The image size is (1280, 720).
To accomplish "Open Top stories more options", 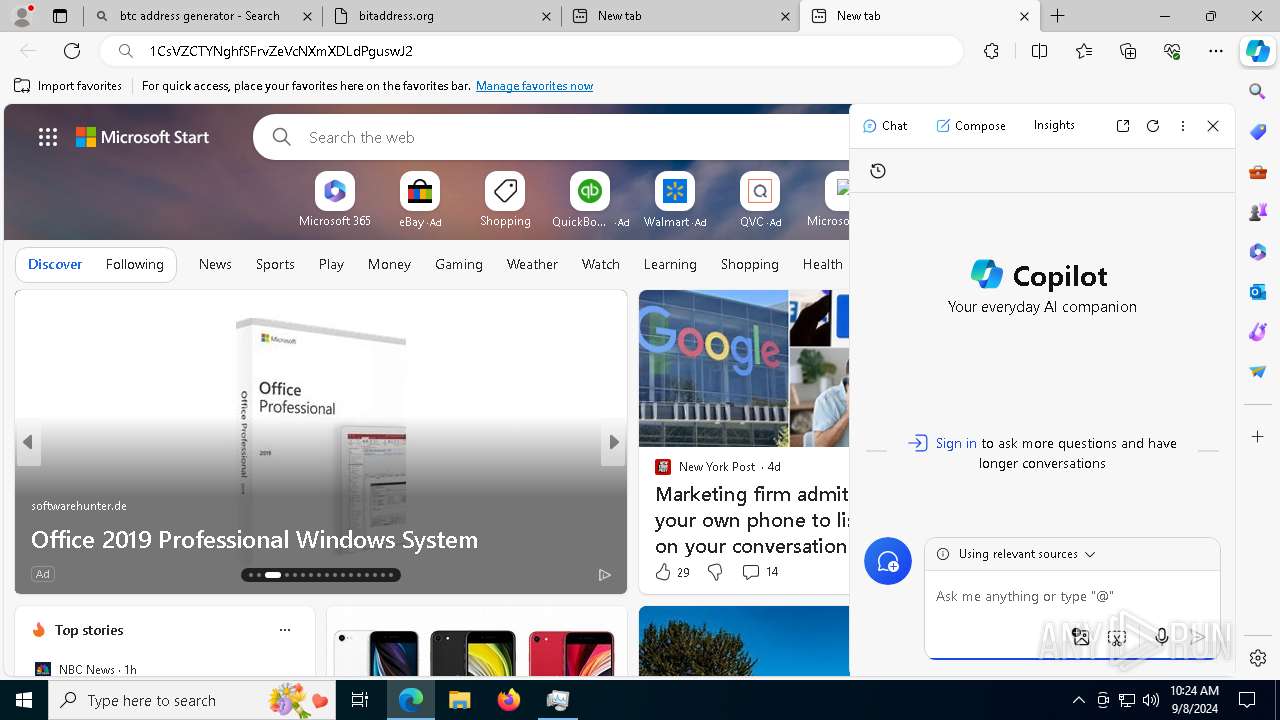I will click(x=285, y=630).
